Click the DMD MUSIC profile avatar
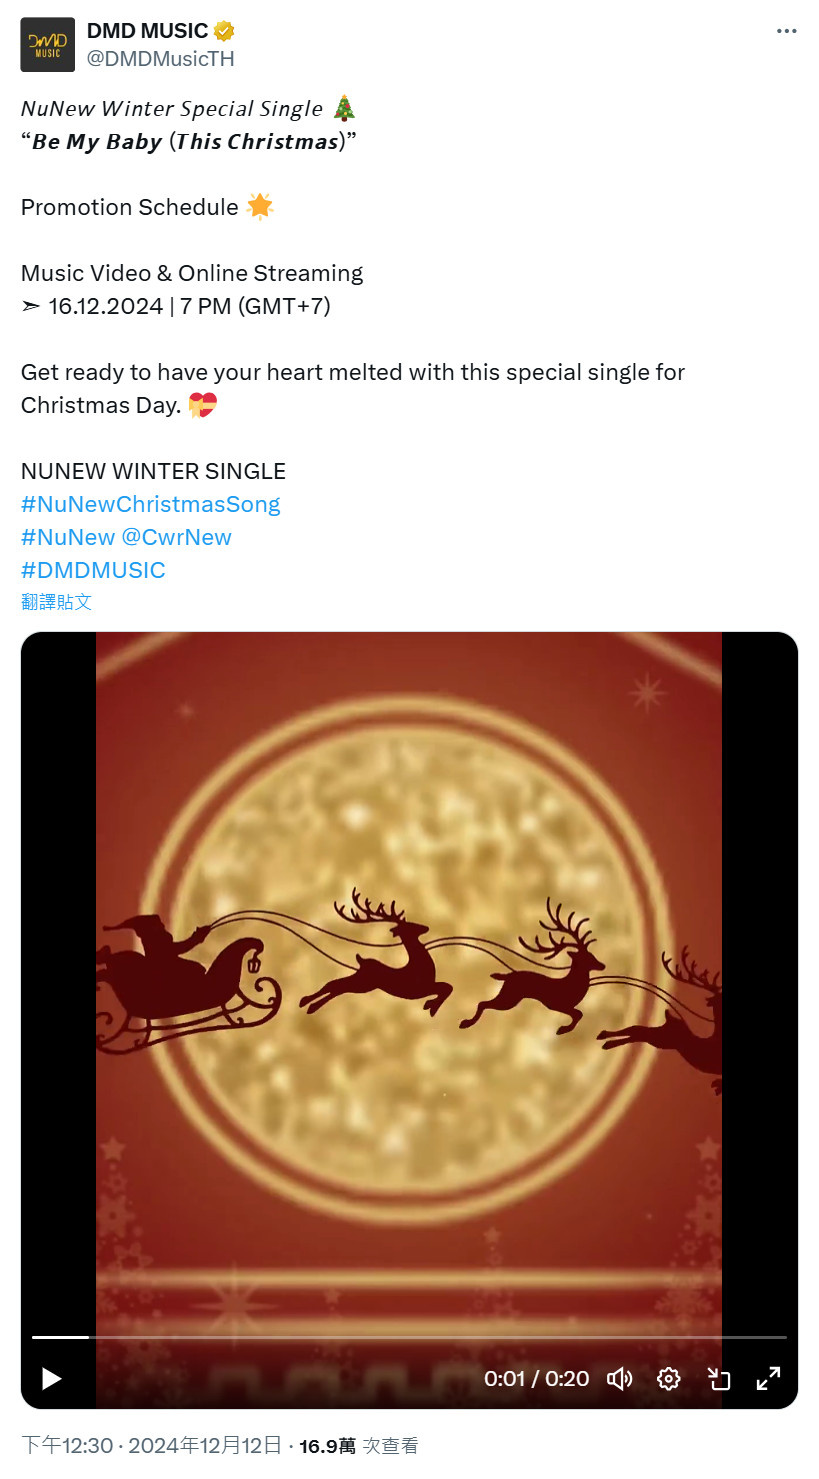 click(48, 45)
